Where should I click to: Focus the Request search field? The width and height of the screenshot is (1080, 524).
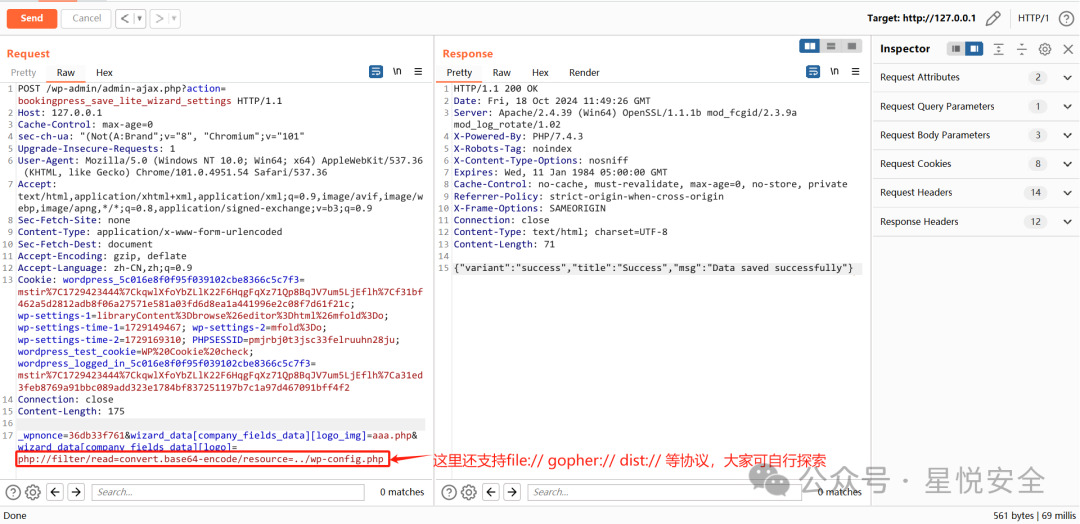[228, 492]
